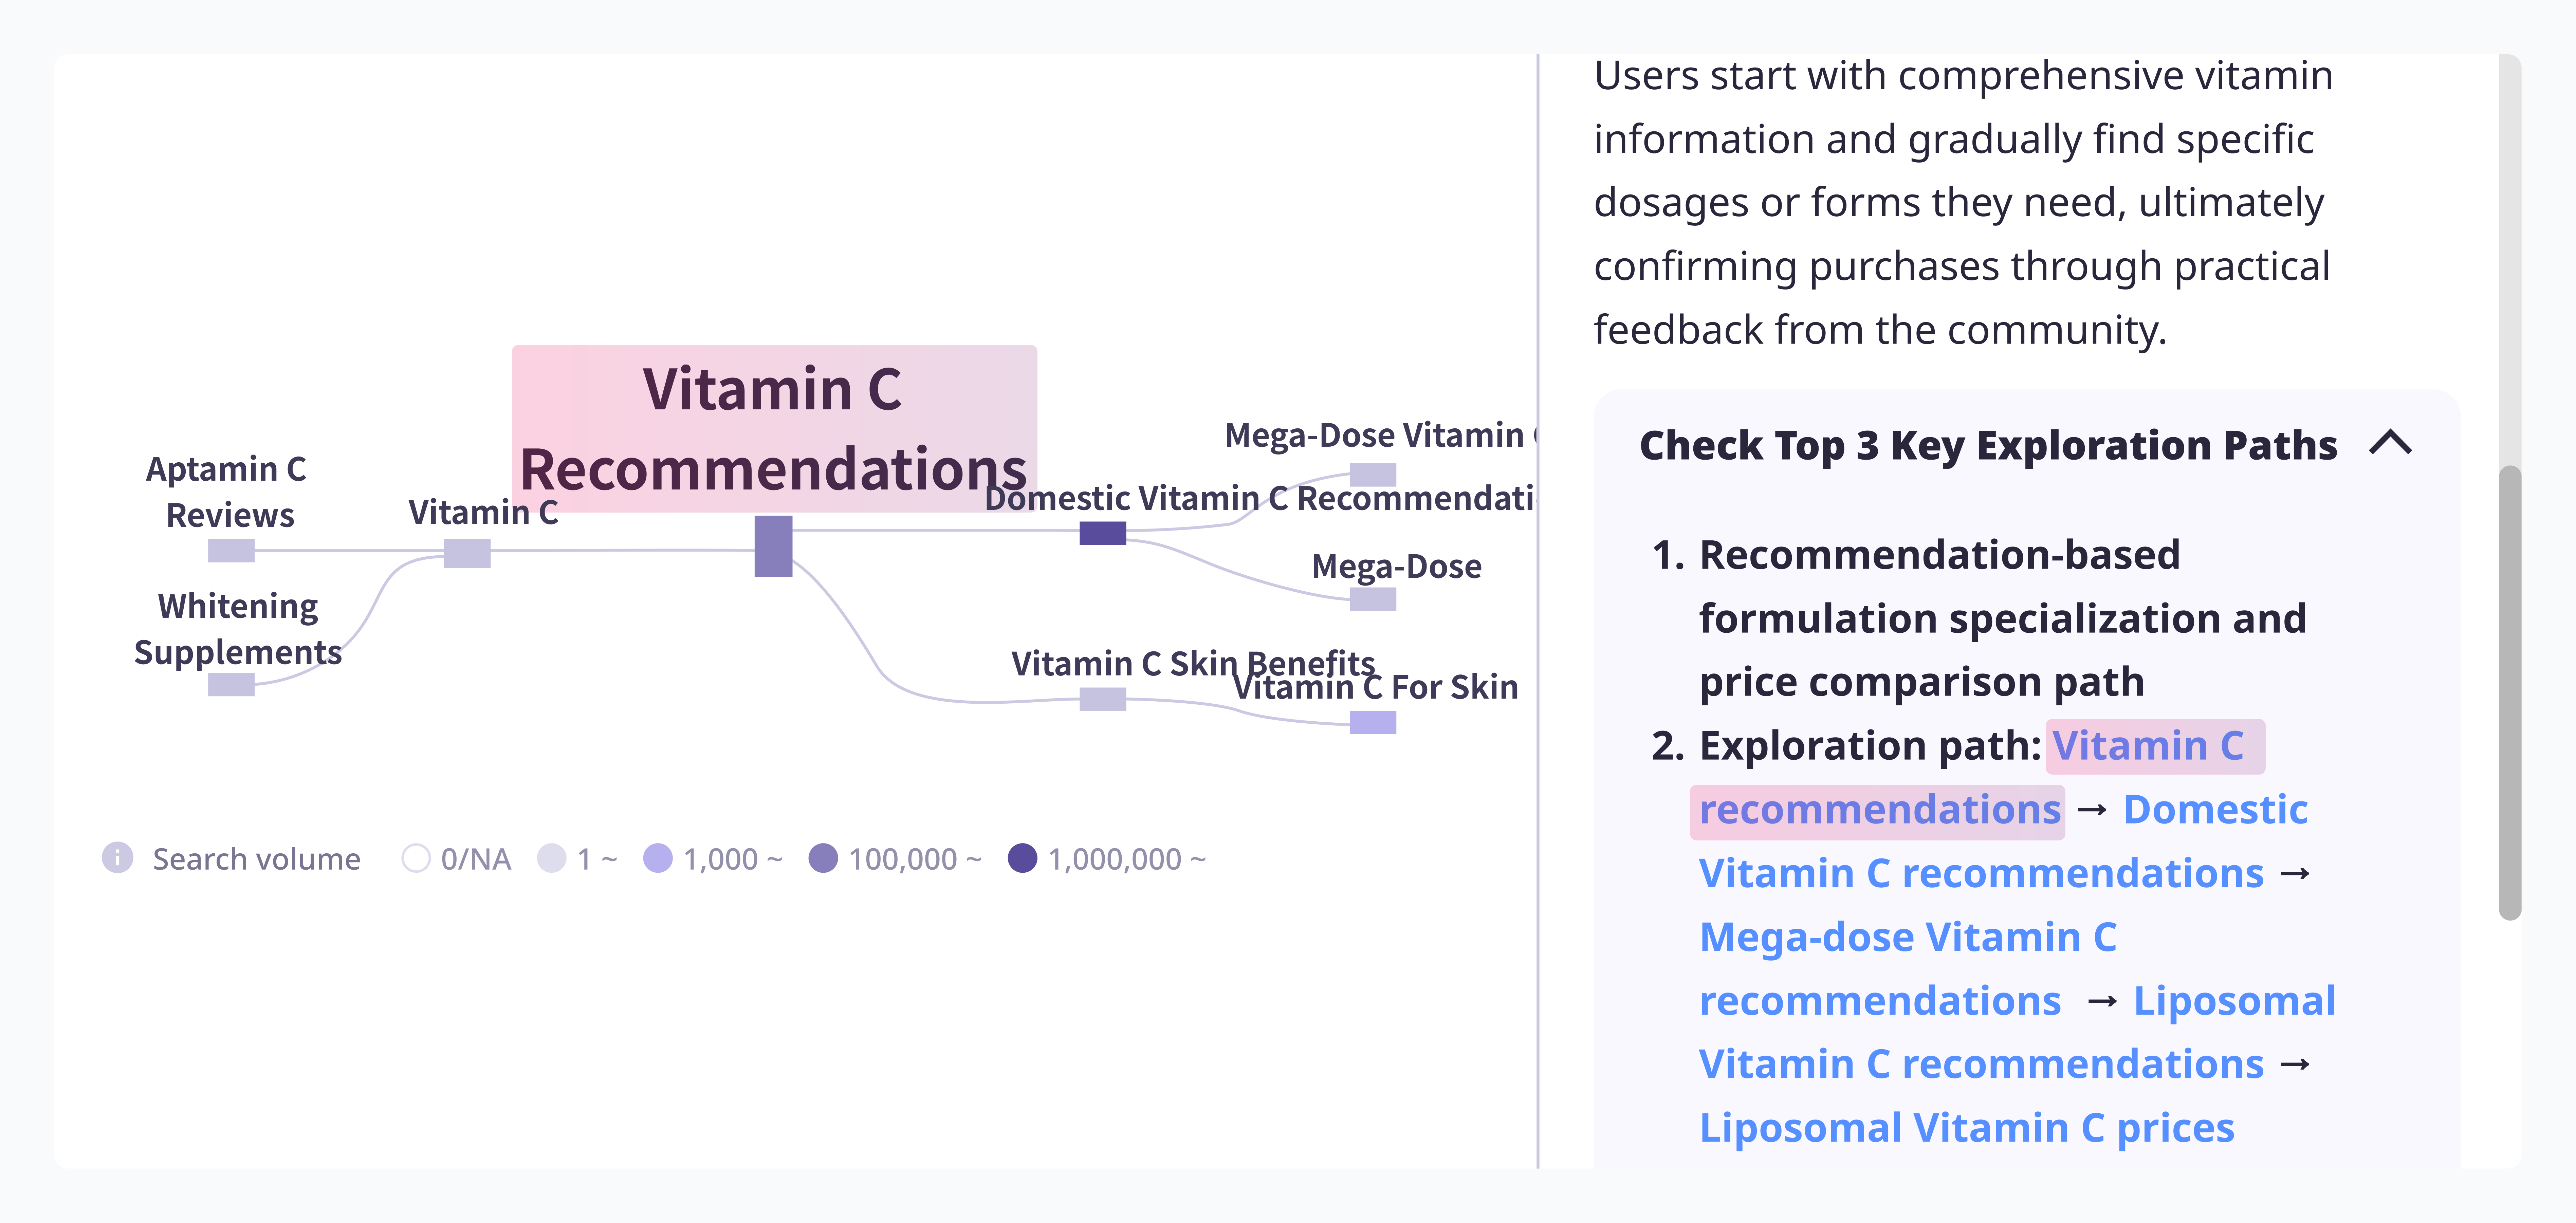Image resolution: width=2576 pixels, height=1223 pixels.
Task: Select the Vitamin C node marker
Action: 467,553
